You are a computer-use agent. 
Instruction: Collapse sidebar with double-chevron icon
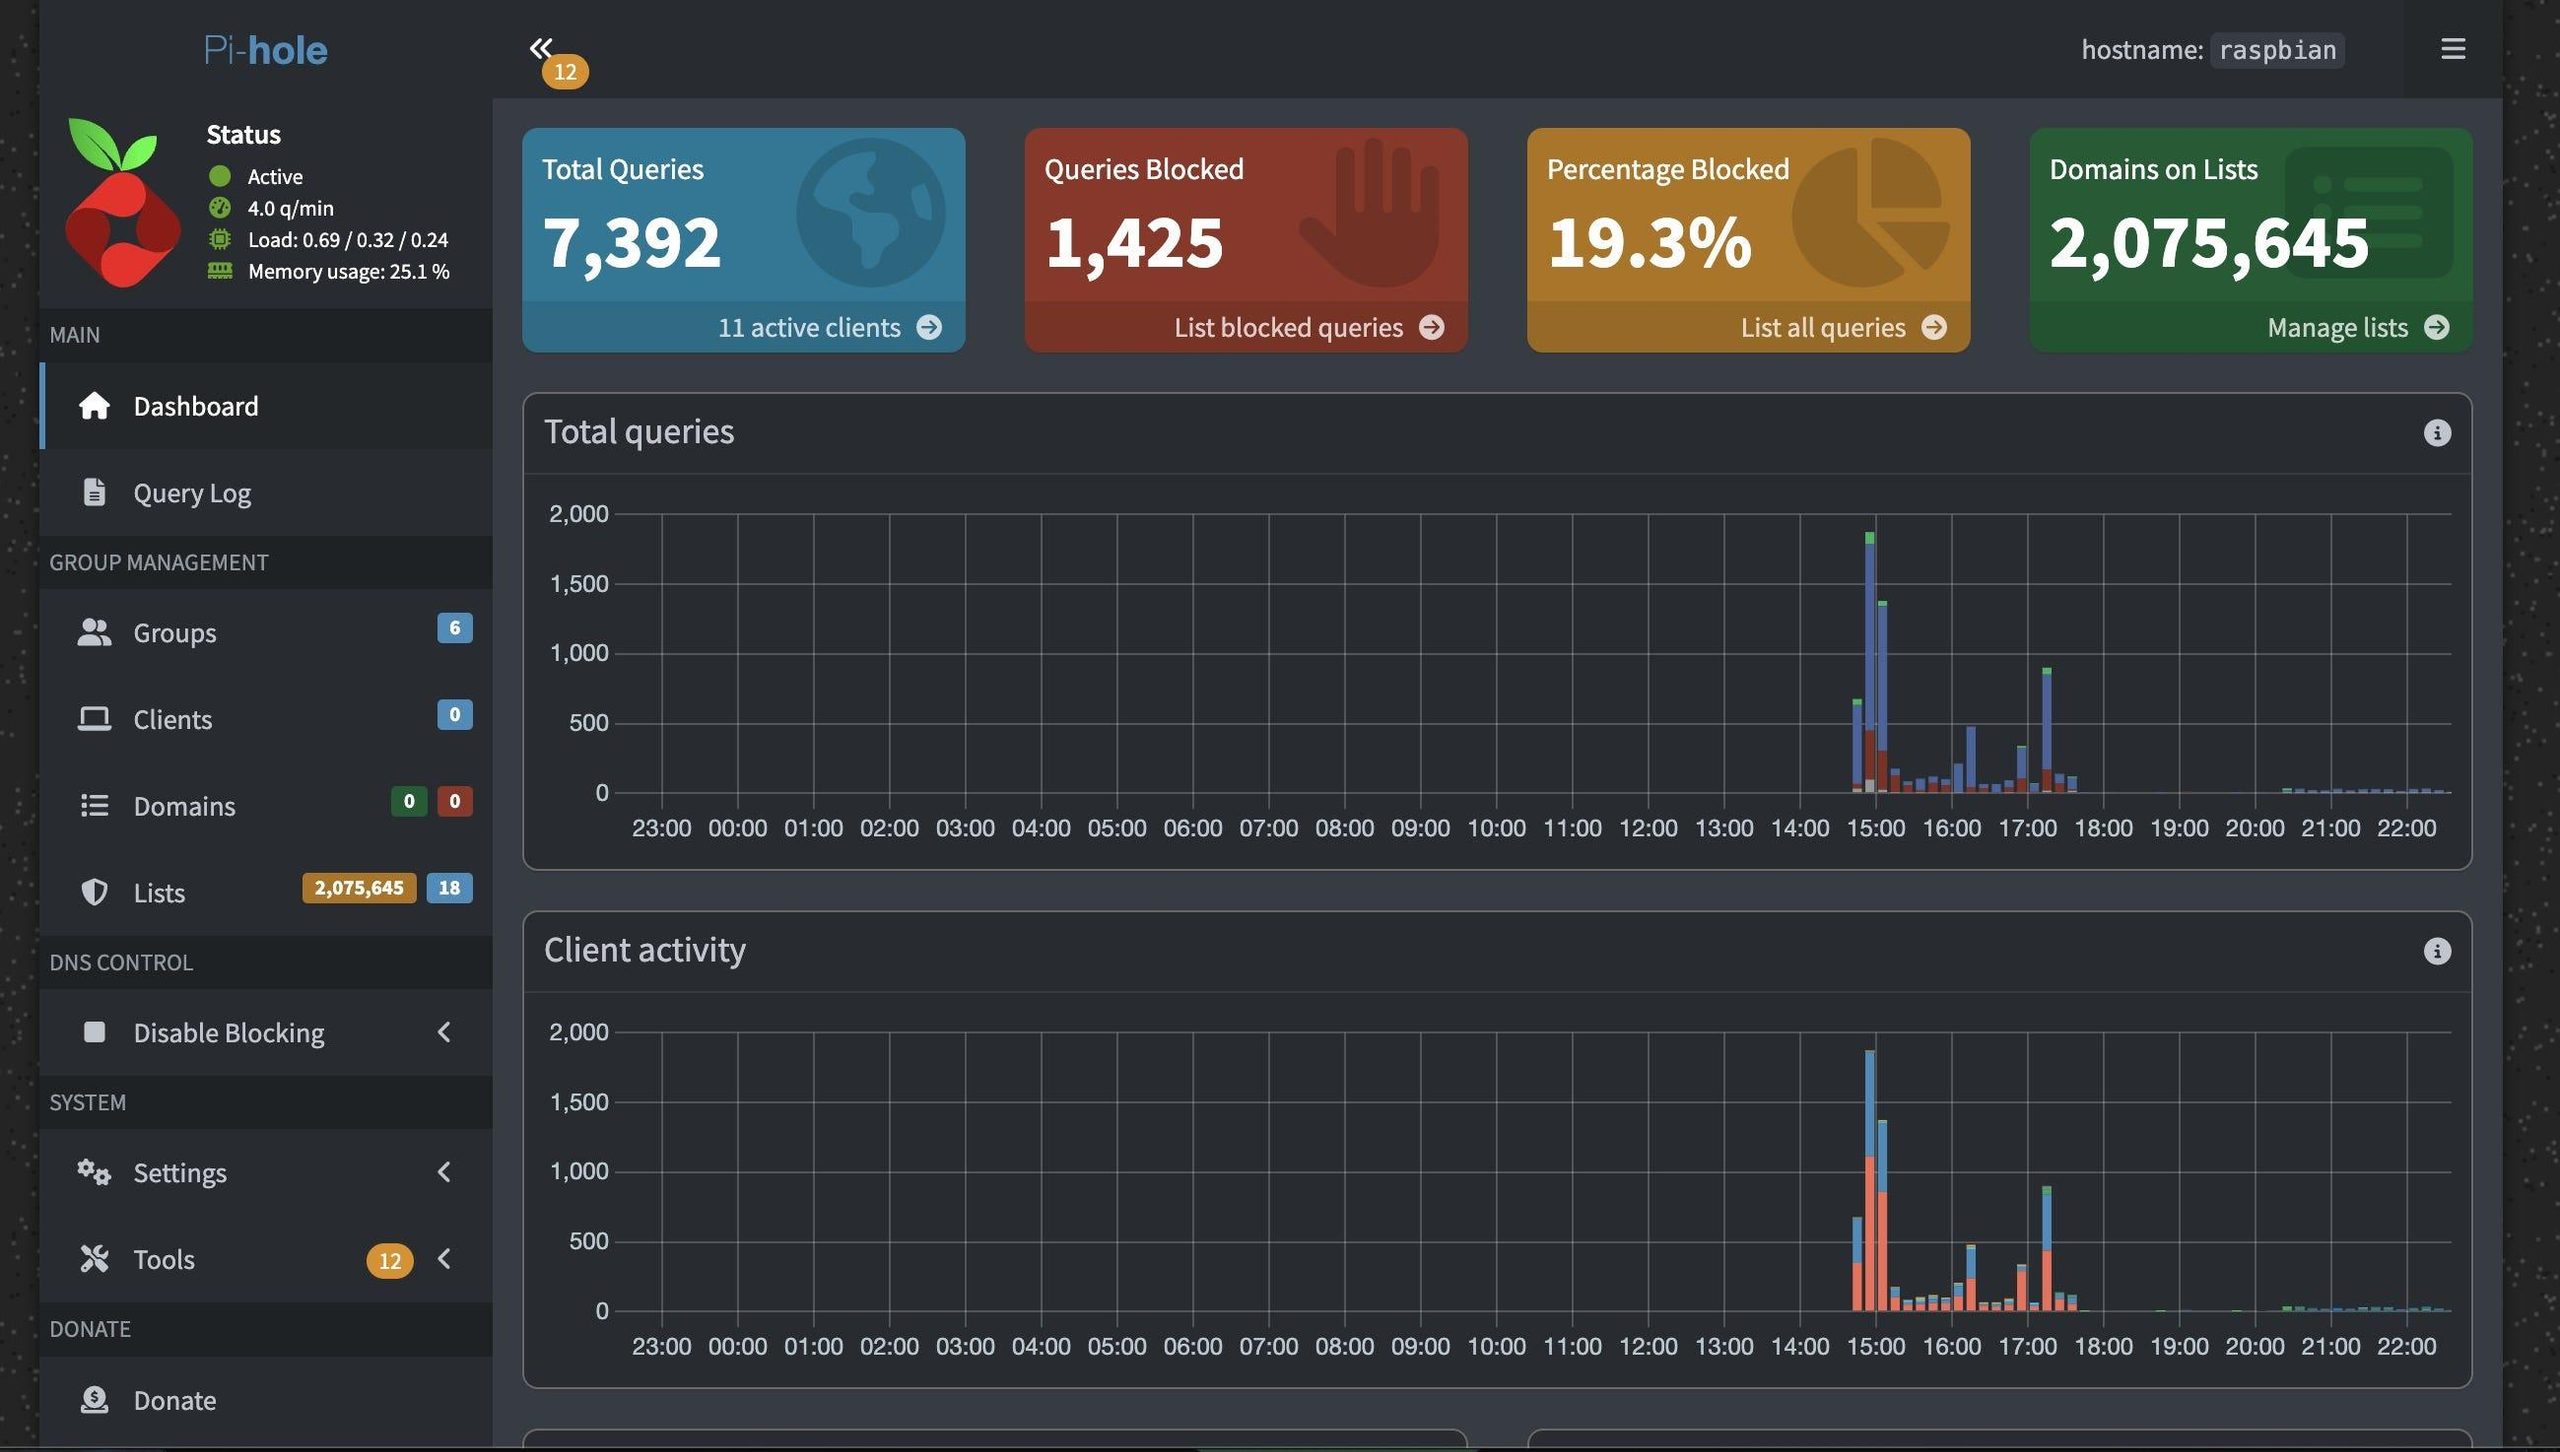541,47
